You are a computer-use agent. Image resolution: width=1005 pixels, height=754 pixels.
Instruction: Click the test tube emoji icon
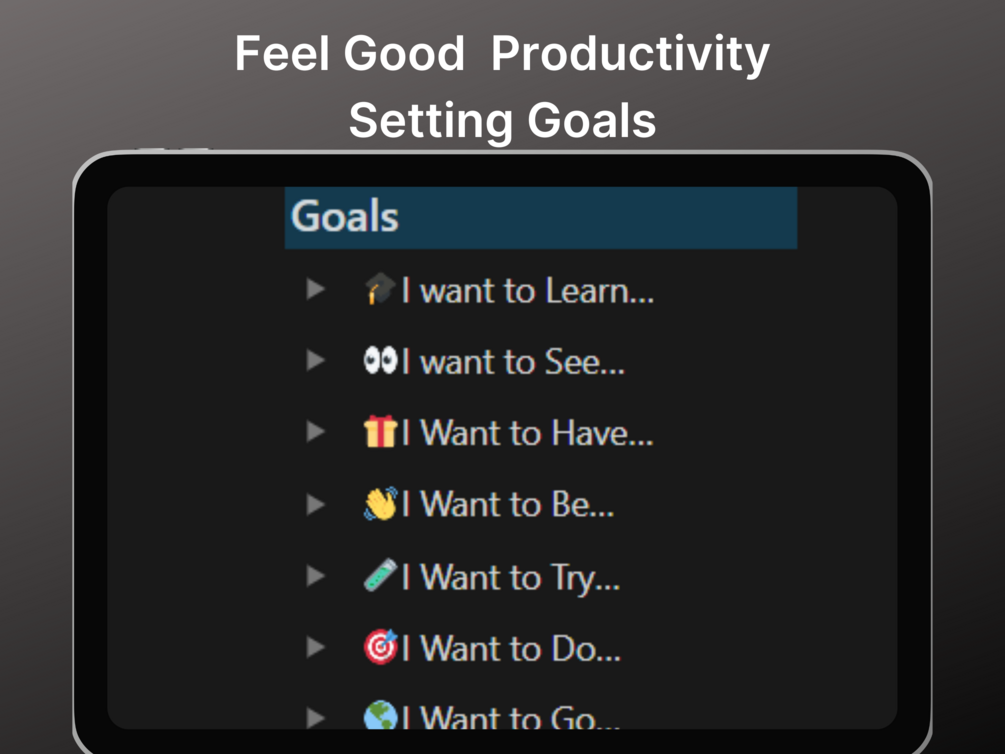pyautogui.click(x=380, y=576)
